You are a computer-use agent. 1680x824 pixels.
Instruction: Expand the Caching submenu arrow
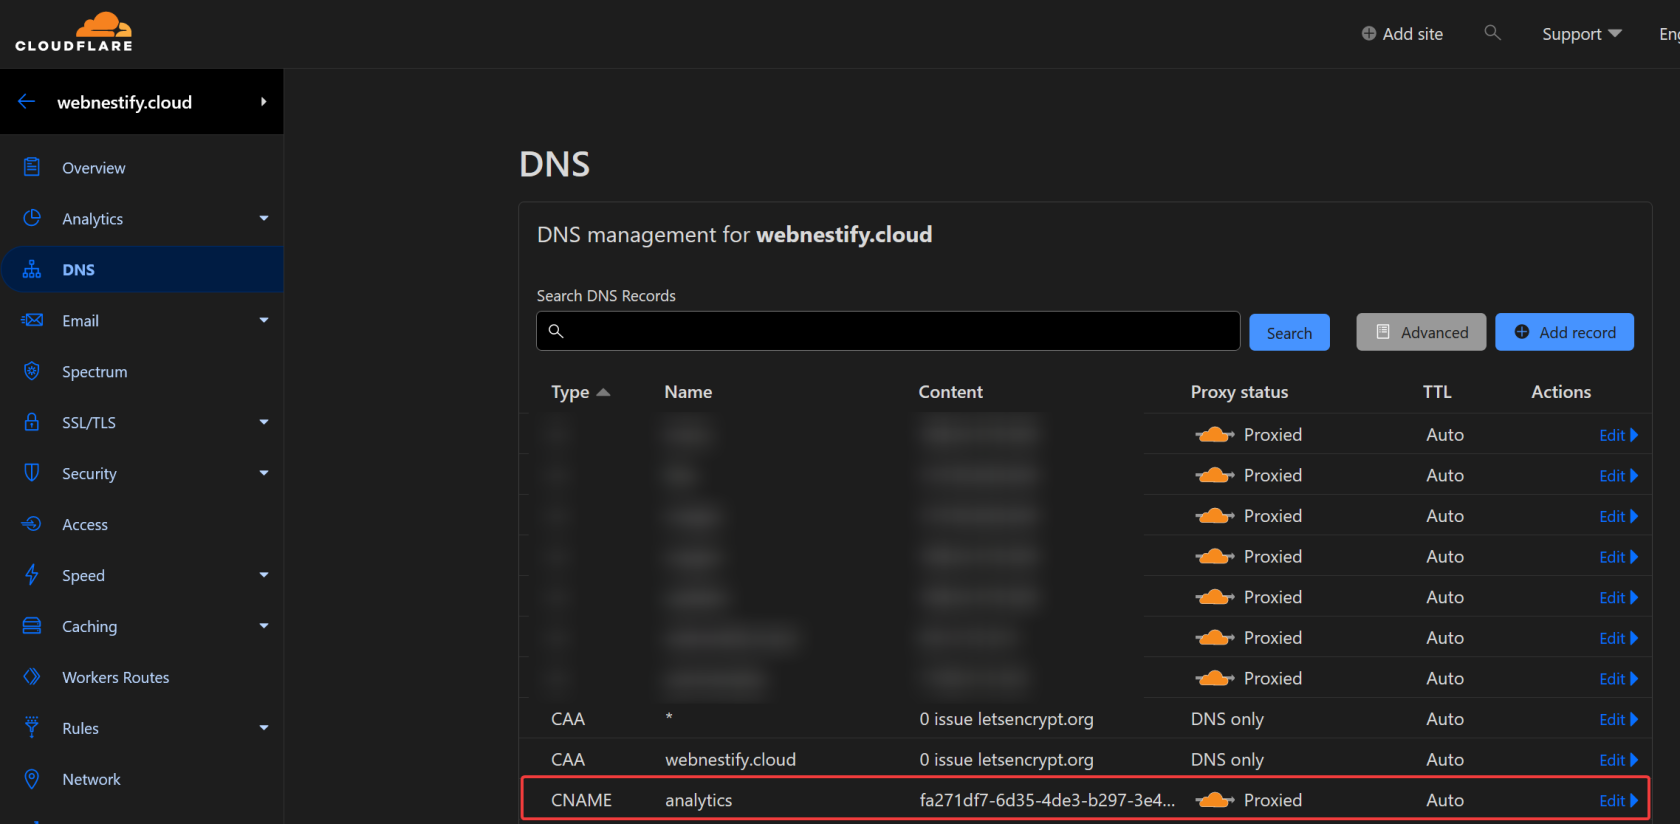(x=264, y=626)
